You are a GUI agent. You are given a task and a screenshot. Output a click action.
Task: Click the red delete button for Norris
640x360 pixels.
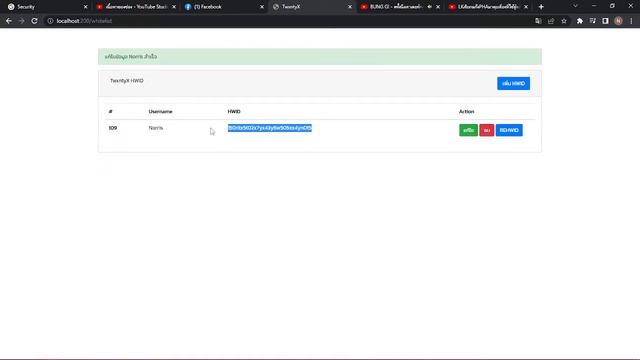point(487,130)
